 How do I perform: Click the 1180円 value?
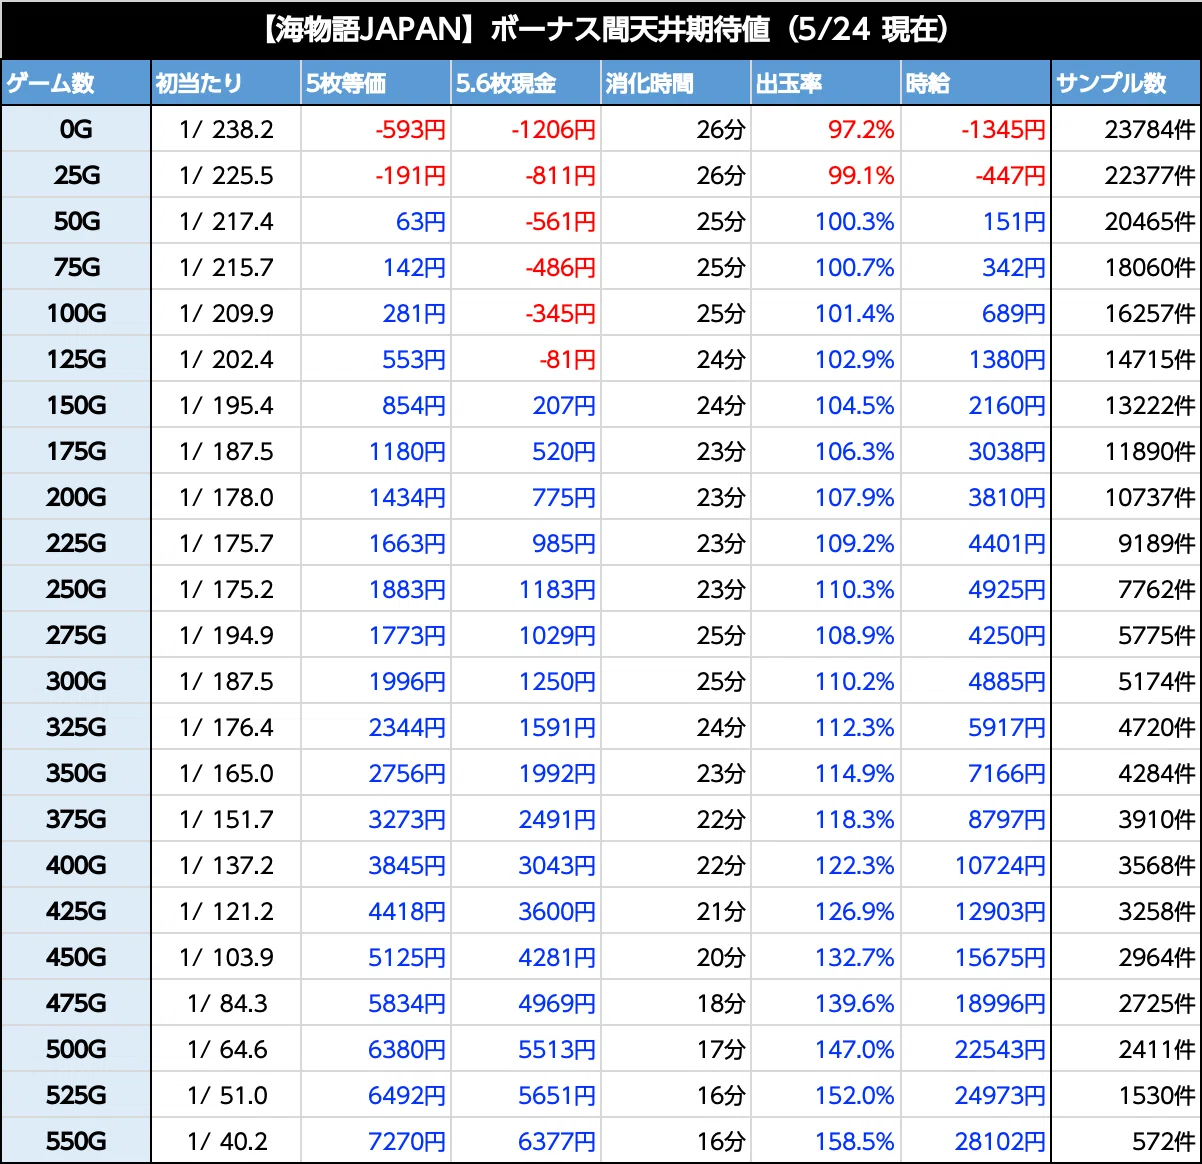pos(407,451)
